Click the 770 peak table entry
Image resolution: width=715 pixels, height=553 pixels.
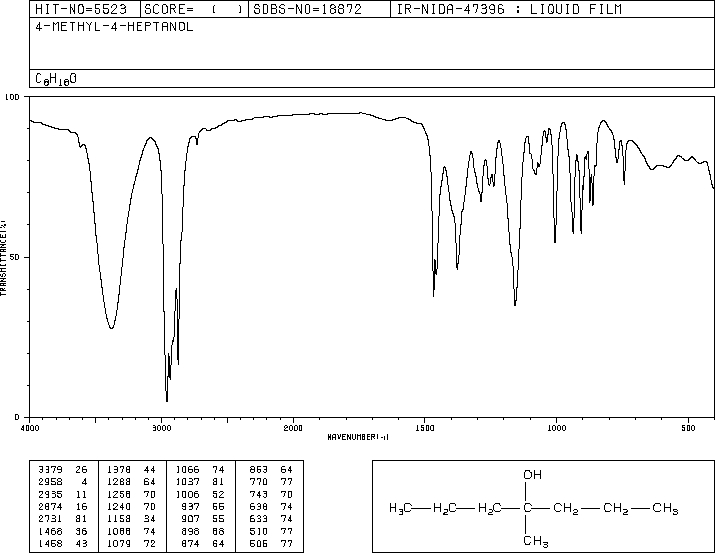pyautogui.click(x=271, y=482)
